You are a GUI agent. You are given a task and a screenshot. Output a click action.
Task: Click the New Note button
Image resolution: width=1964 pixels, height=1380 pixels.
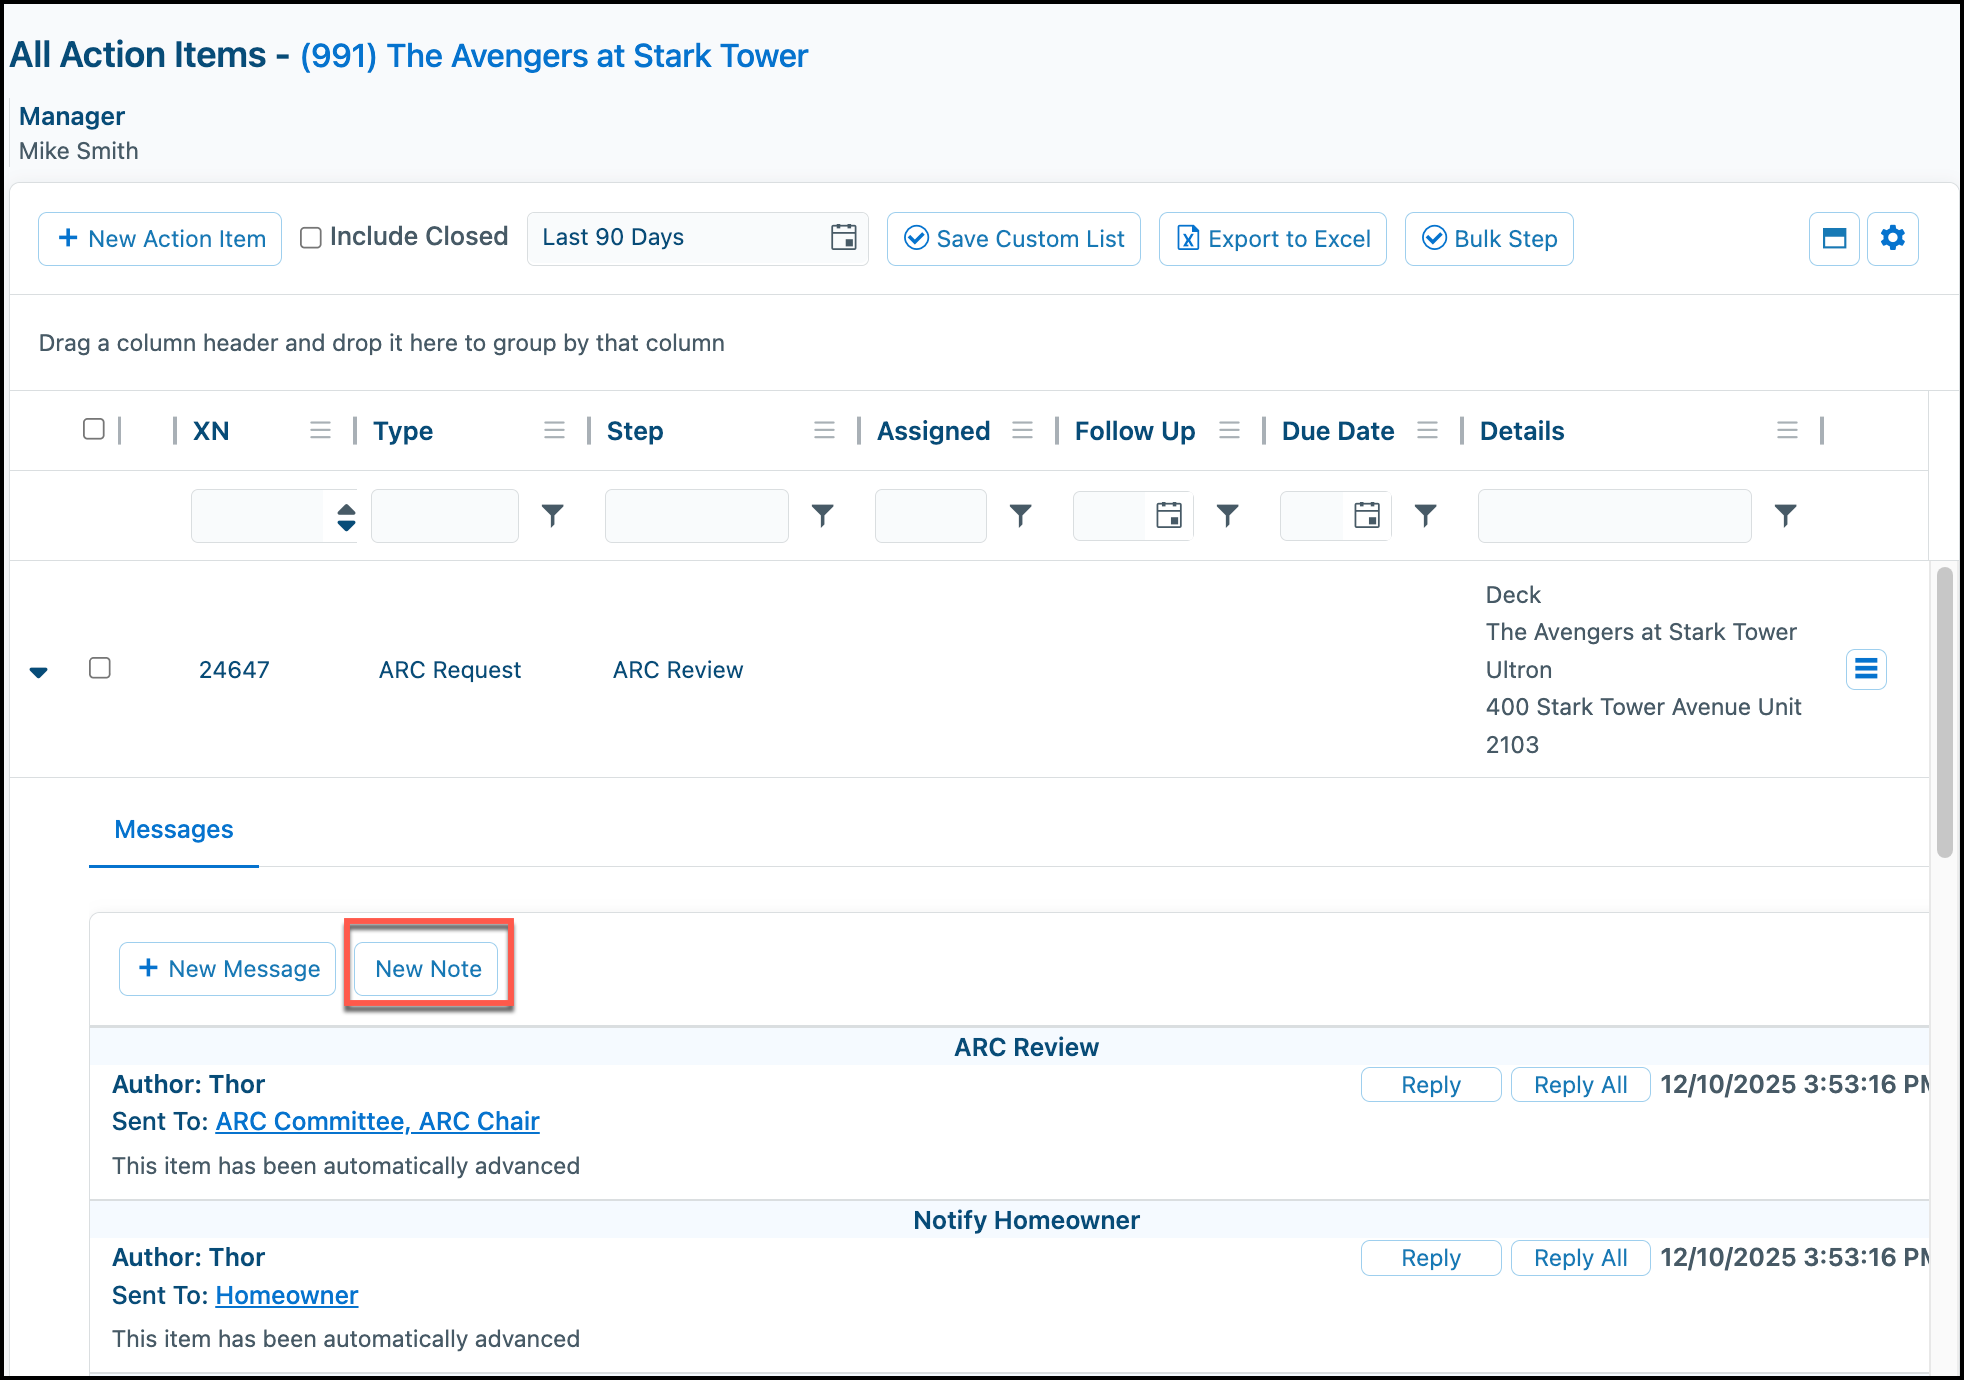[428, 969]
